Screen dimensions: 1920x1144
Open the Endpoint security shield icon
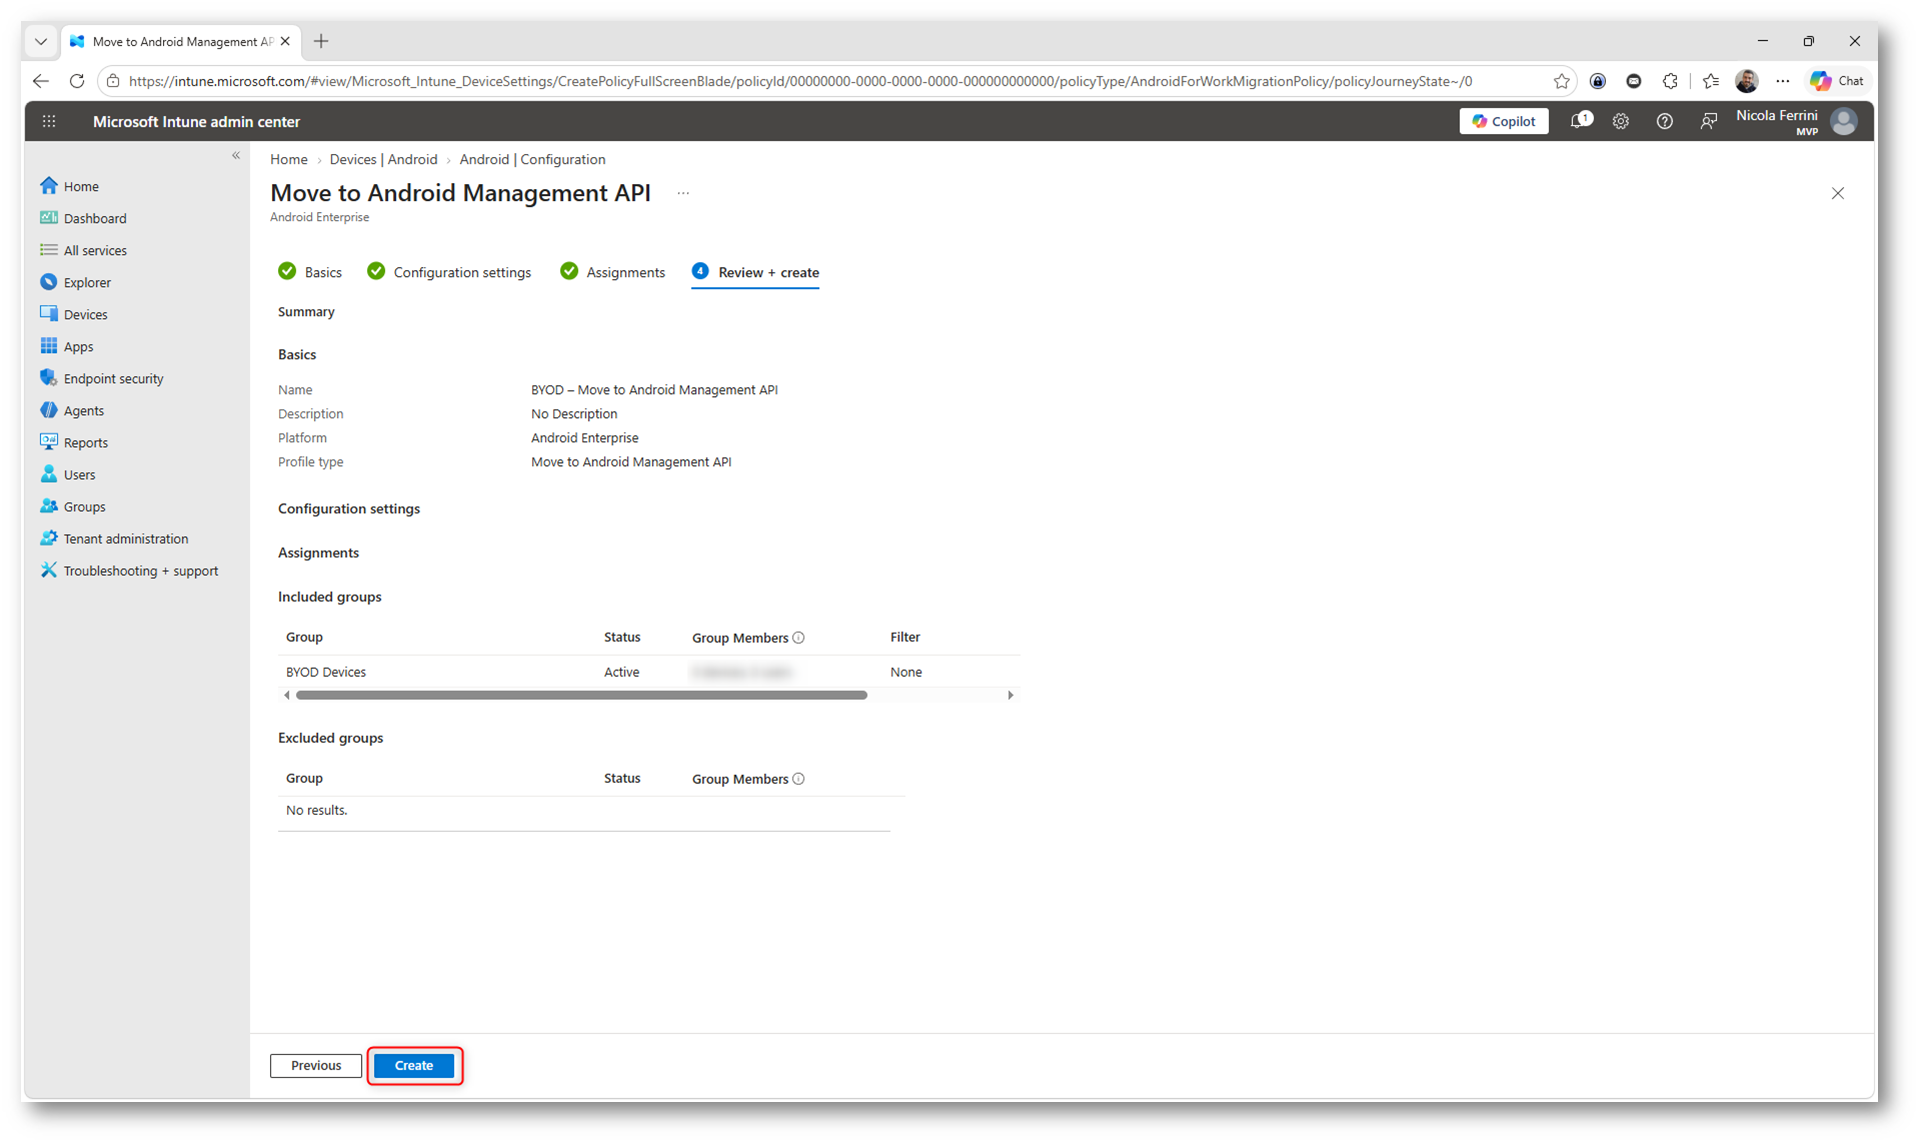(x=49, y=378)
